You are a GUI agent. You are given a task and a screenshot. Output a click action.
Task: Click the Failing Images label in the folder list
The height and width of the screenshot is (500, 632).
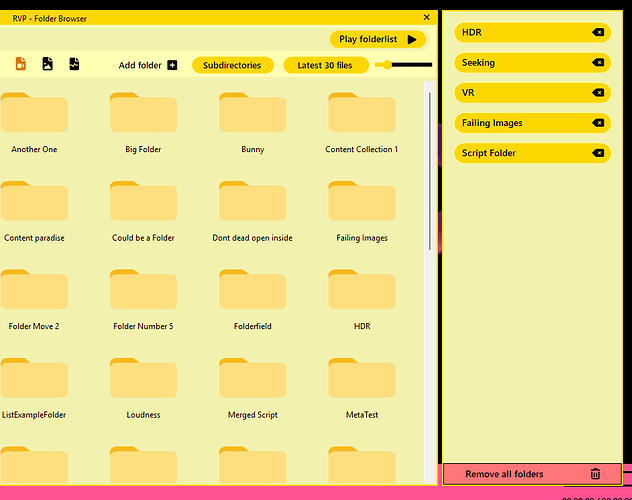click(x=492, y=123)
